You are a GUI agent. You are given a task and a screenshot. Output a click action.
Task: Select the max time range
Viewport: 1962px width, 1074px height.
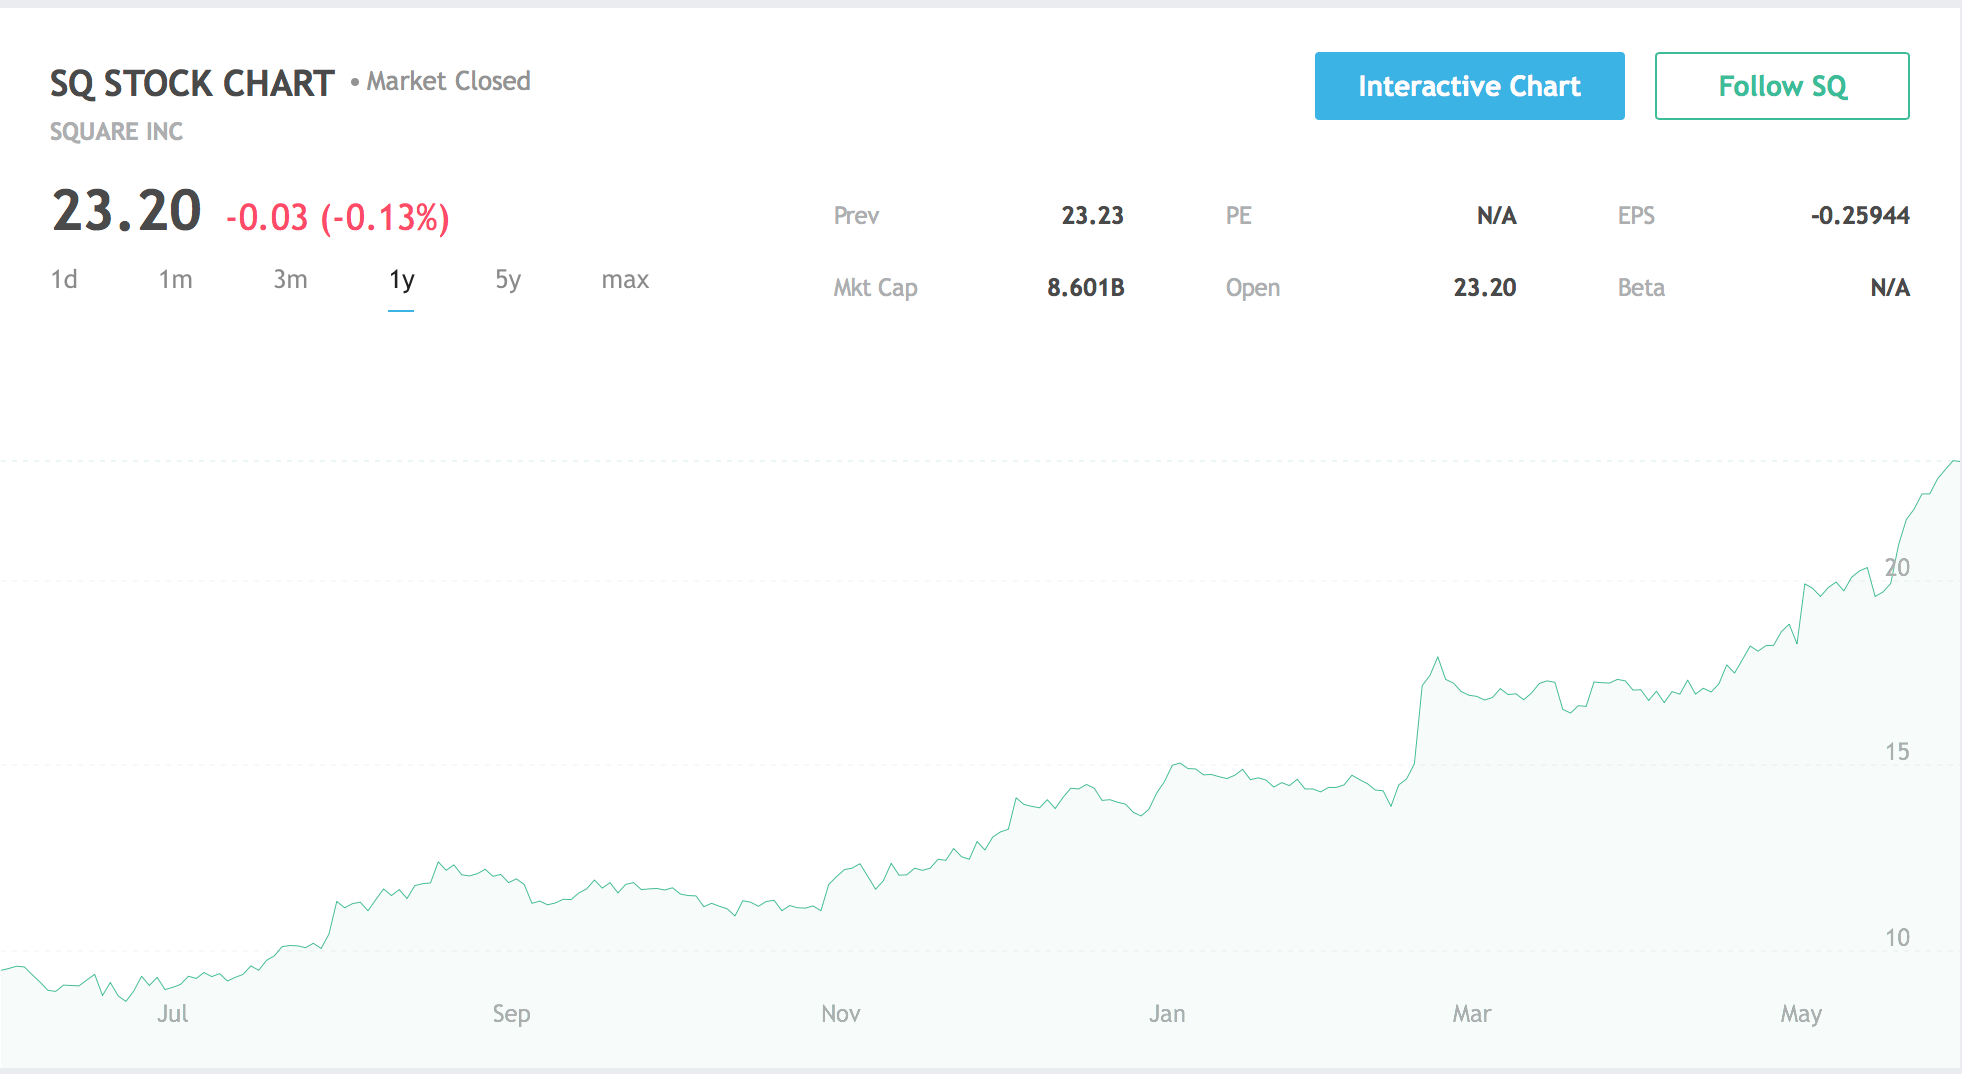coord(625,280)
